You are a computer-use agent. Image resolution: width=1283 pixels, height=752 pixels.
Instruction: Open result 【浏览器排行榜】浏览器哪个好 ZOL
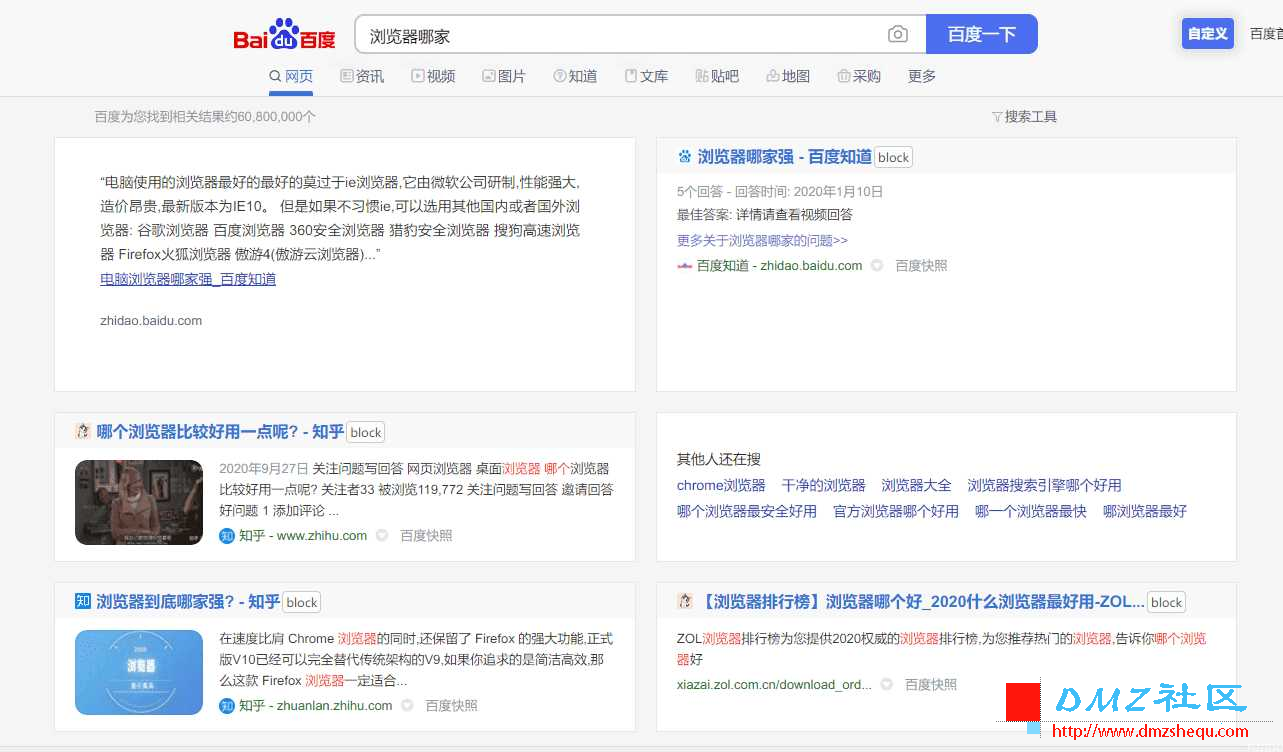click(x=921, y=602)
